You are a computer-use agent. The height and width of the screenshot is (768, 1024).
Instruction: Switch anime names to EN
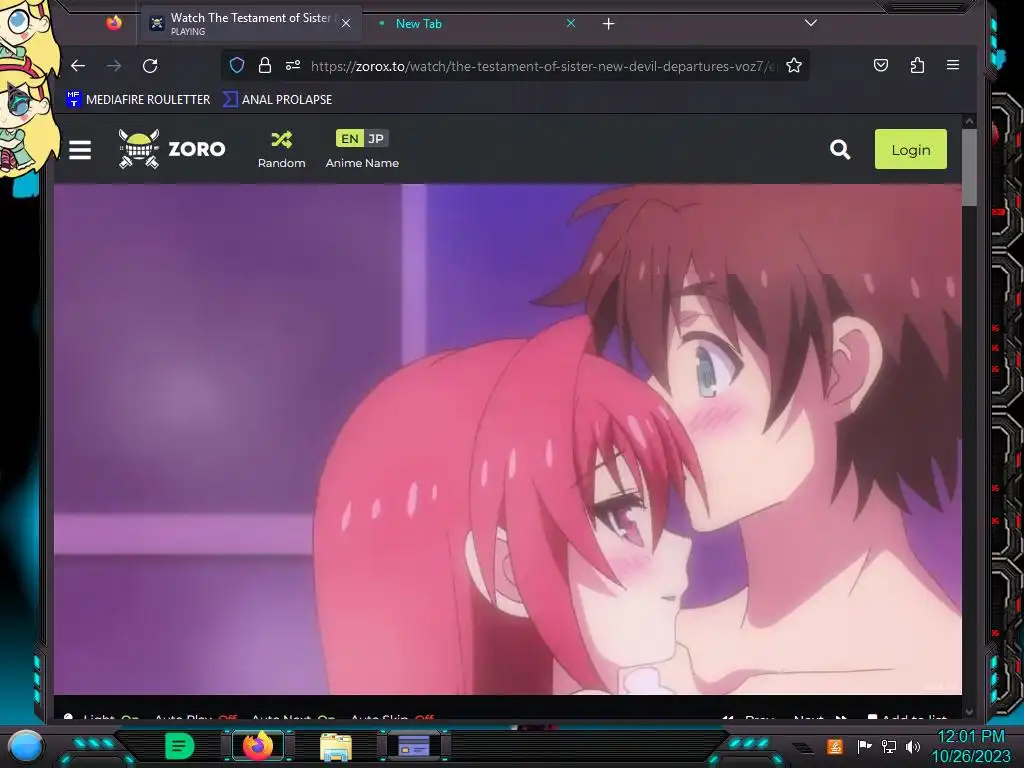coord(349,138)
